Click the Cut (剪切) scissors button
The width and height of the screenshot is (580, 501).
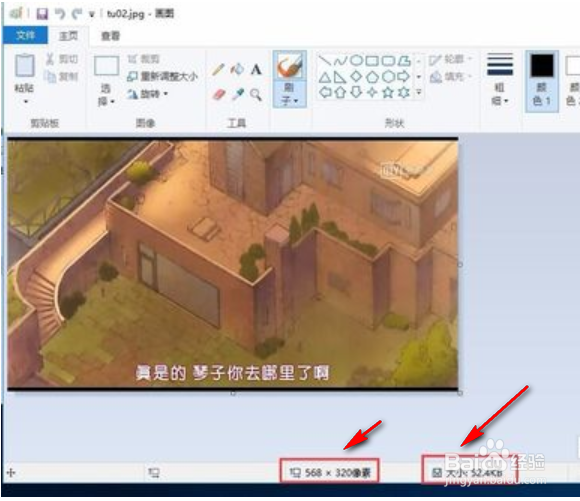[61, 59]
